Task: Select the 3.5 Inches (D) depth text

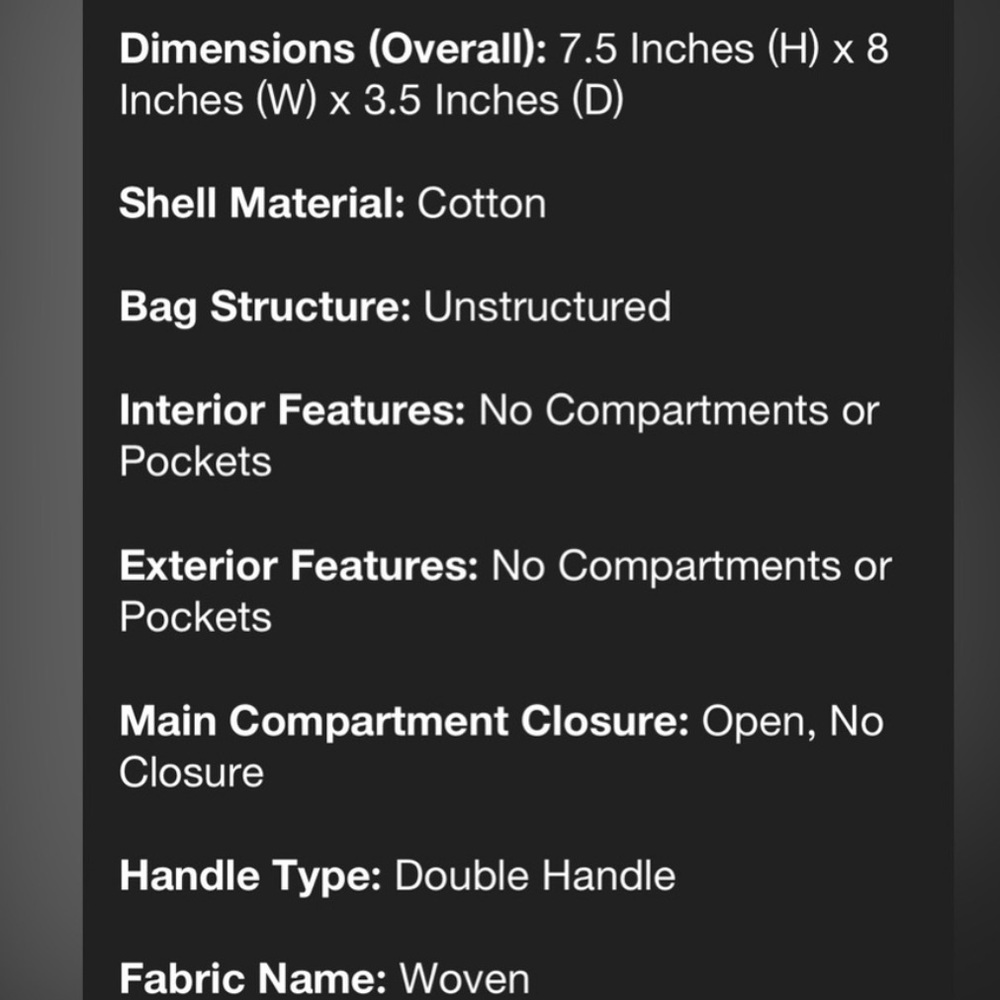Action: 494,101
